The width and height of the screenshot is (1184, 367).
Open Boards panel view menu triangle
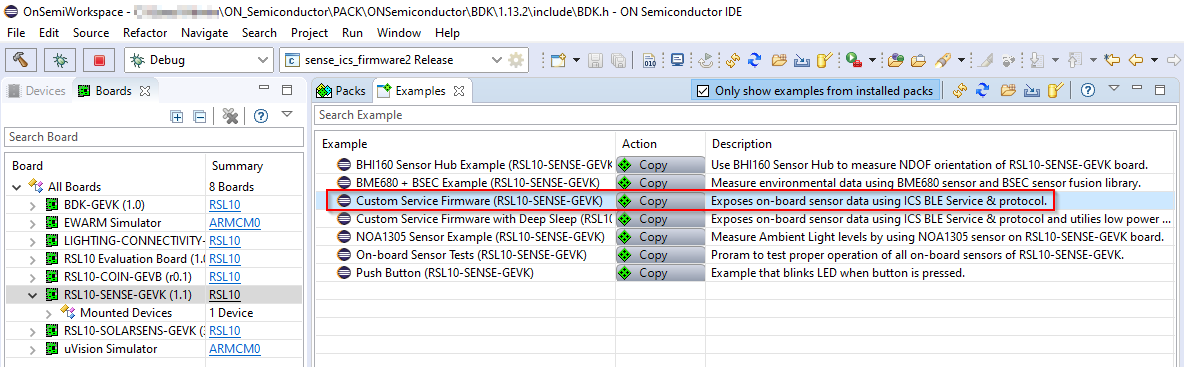pyautogui.click(x=286, y=115)
